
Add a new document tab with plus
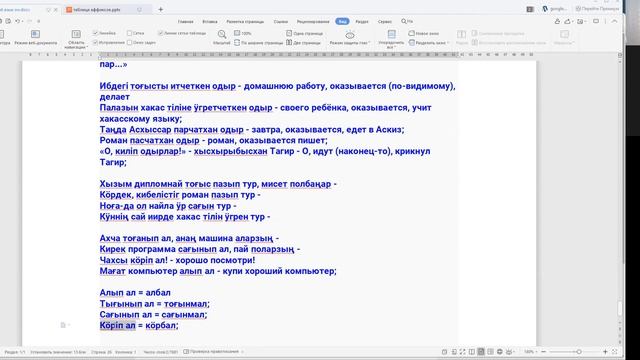[160, 9]
